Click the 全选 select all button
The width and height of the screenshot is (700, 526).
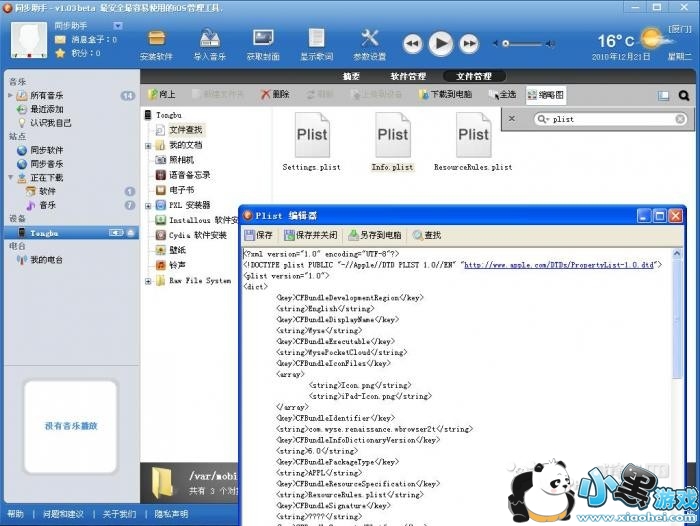pos(503,95)
